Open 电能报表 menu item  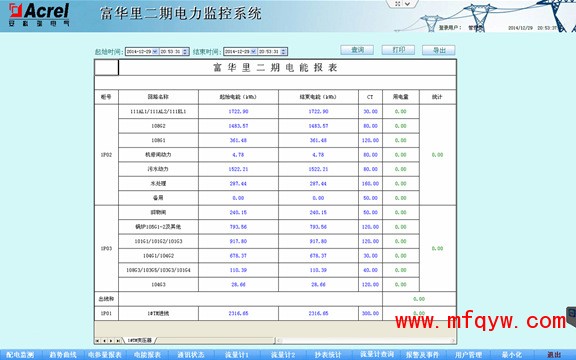[147, 355]
